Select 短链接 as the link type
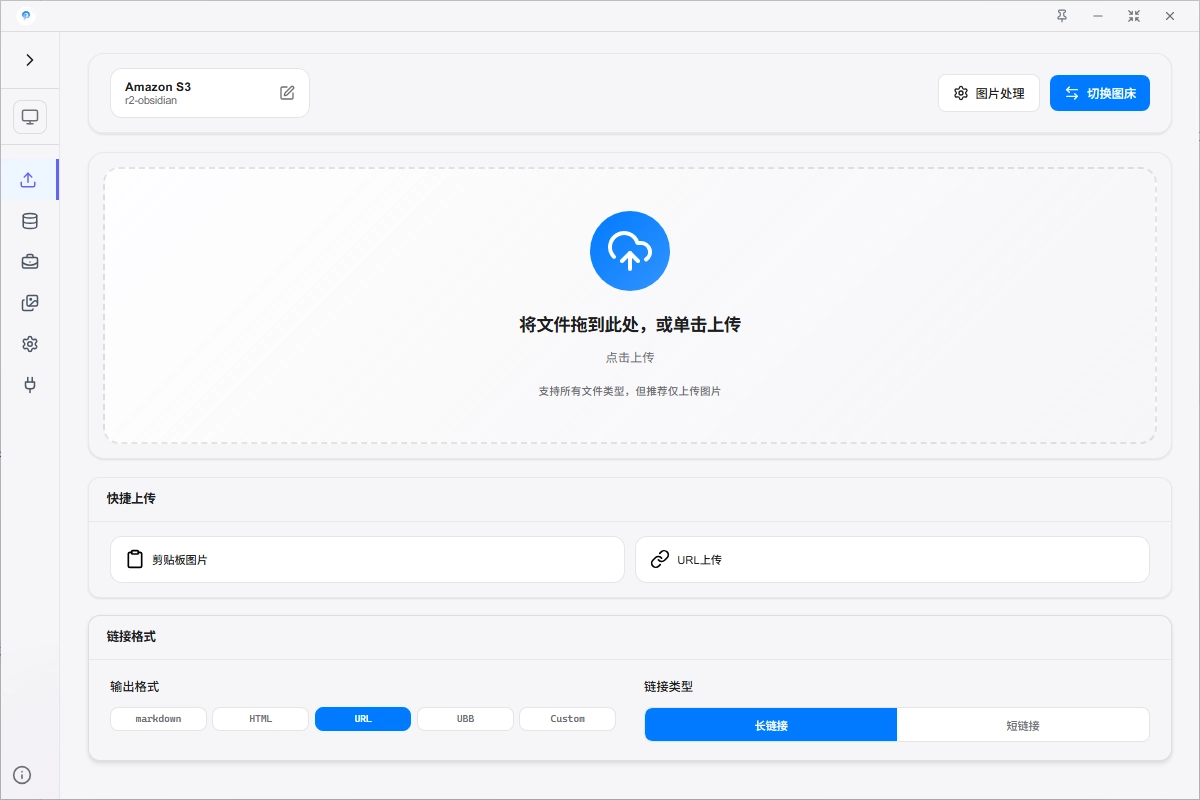Viewport: 1200px width, 800px height. pos(1023,724)
